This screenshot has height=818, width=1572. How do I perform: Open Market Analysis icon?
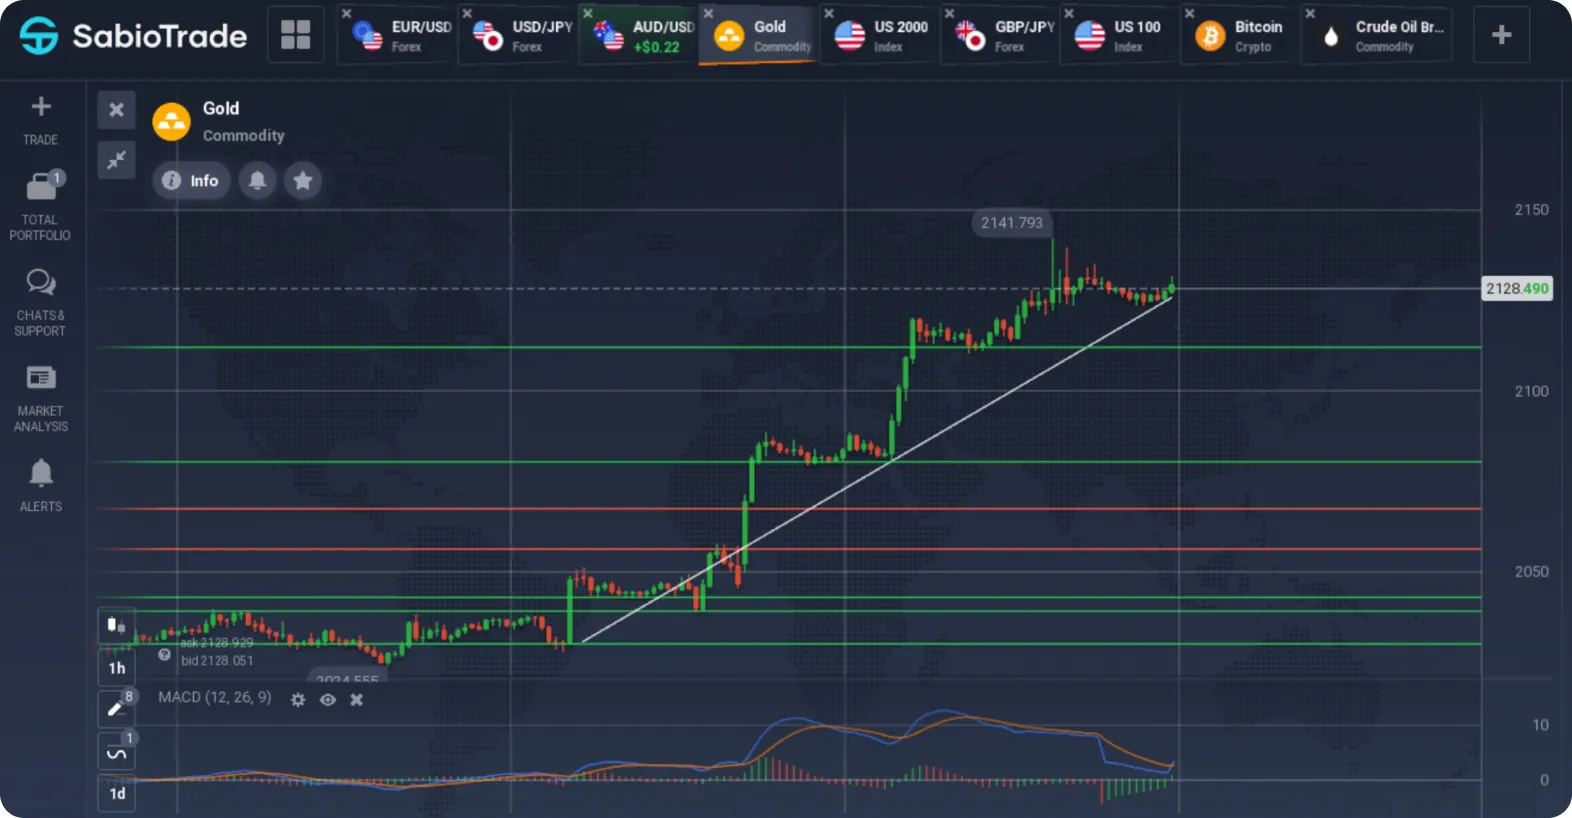(41, 377)
